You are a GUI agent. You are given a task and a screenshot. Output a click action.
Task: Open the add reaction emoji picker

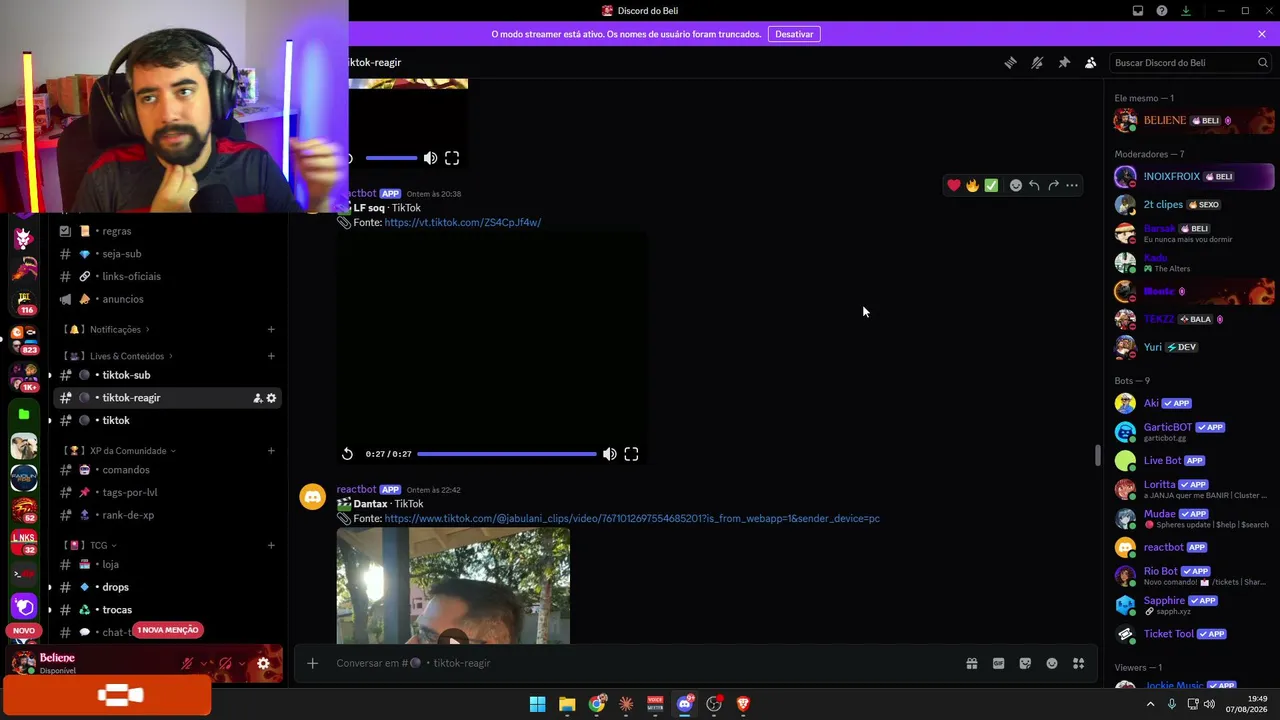pyautogui.click(x=1016, y=185)
